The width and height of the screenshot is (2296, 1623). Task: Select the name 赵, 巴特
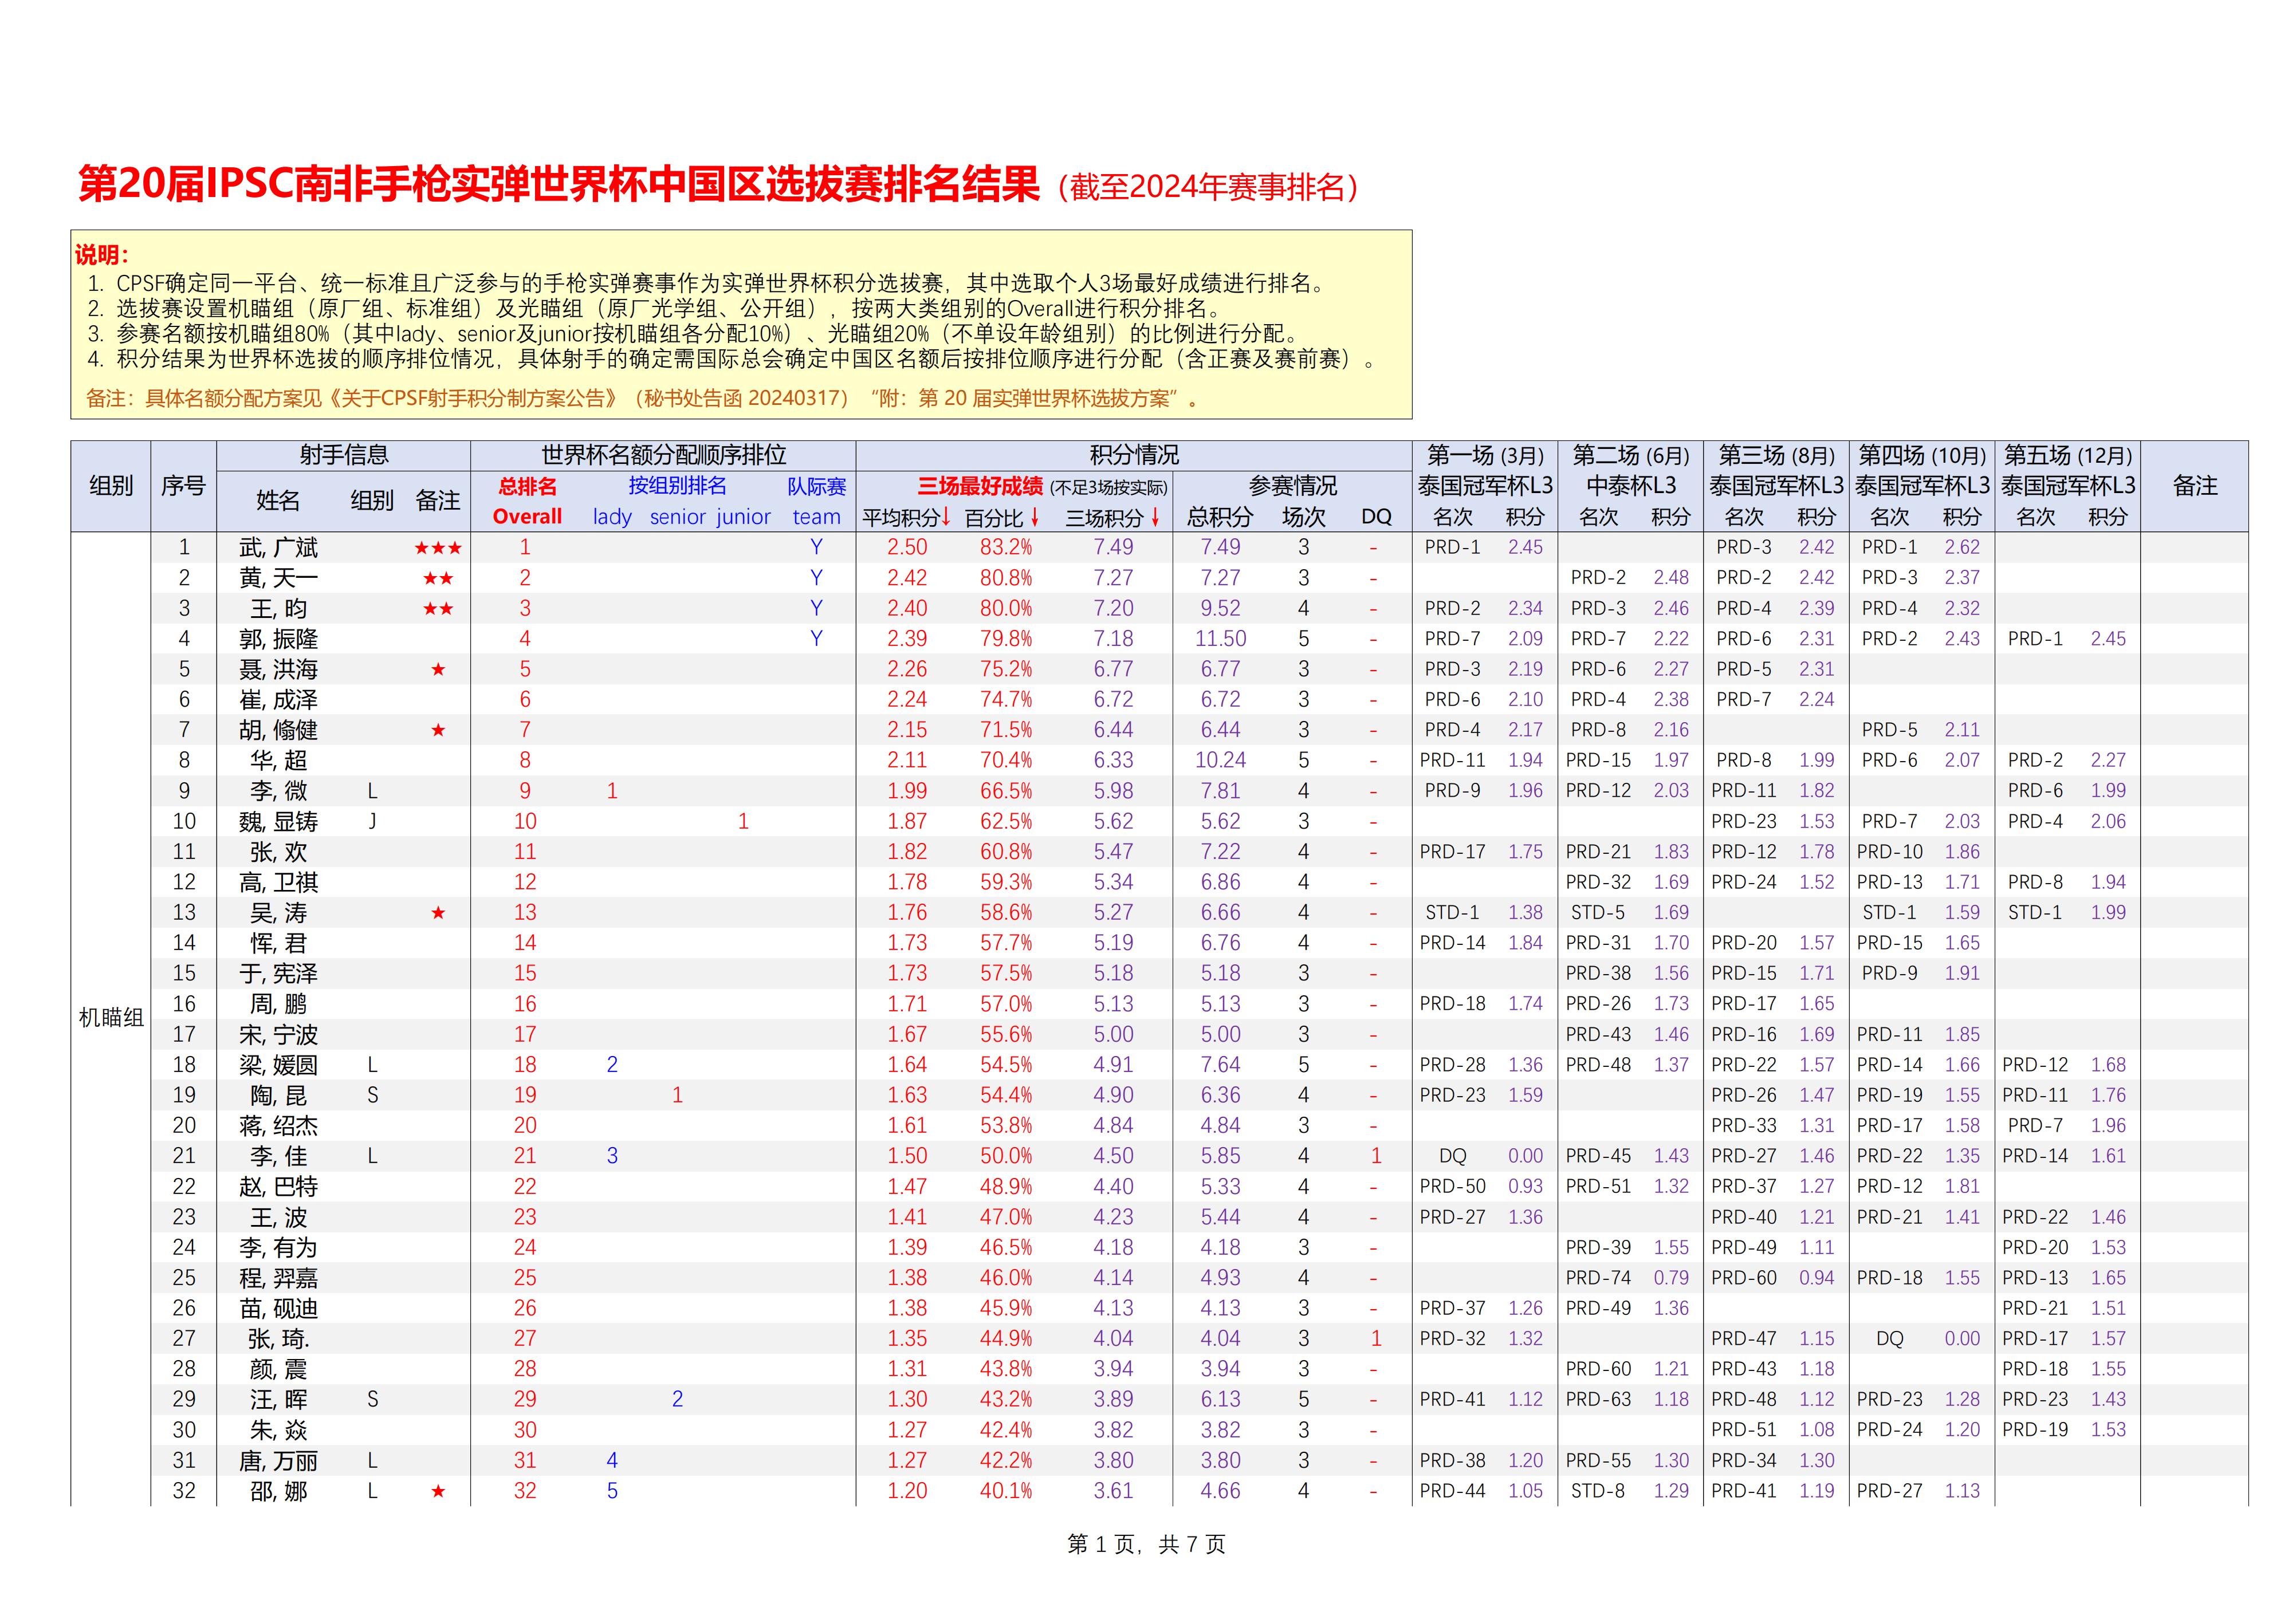[278, 1187]
